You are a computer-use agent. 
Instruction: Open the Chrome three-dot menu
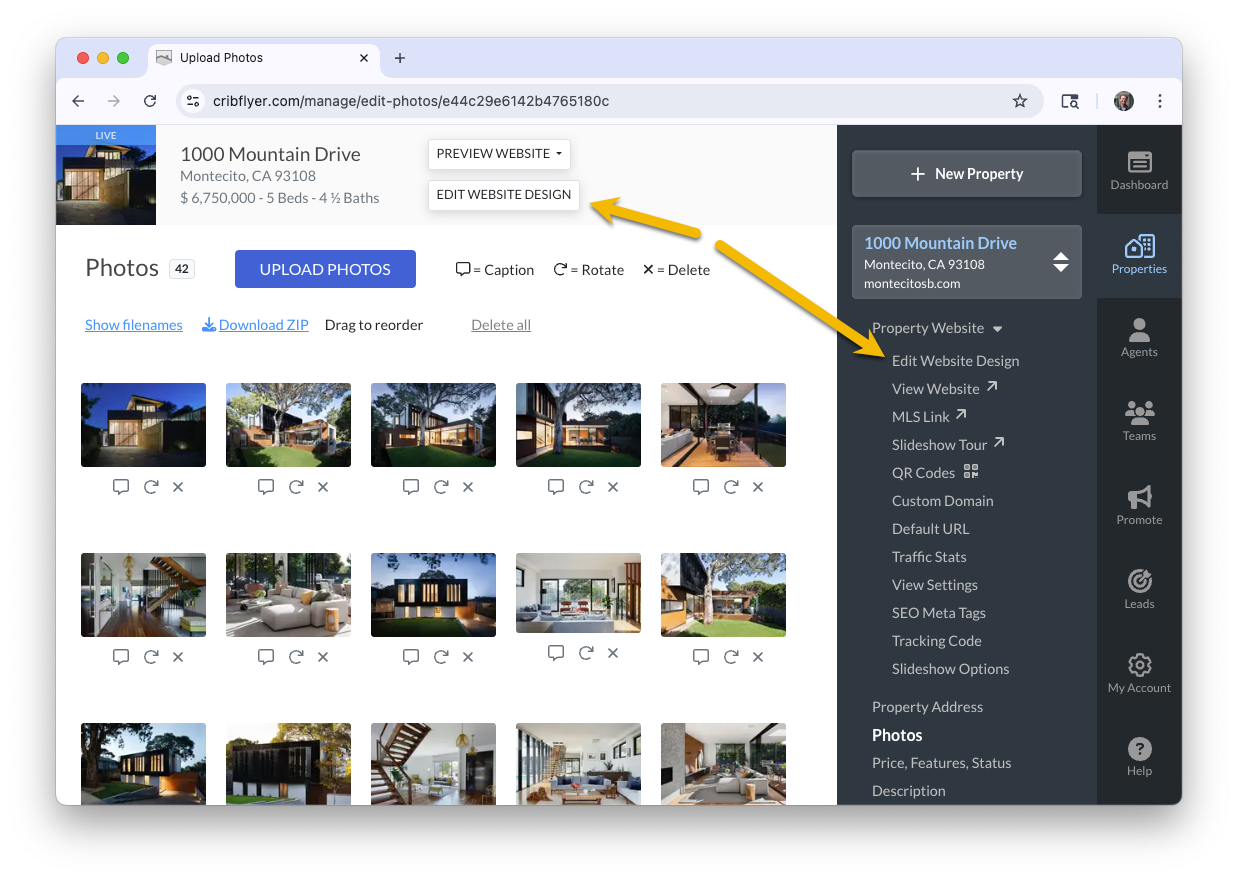(1160, 101)
